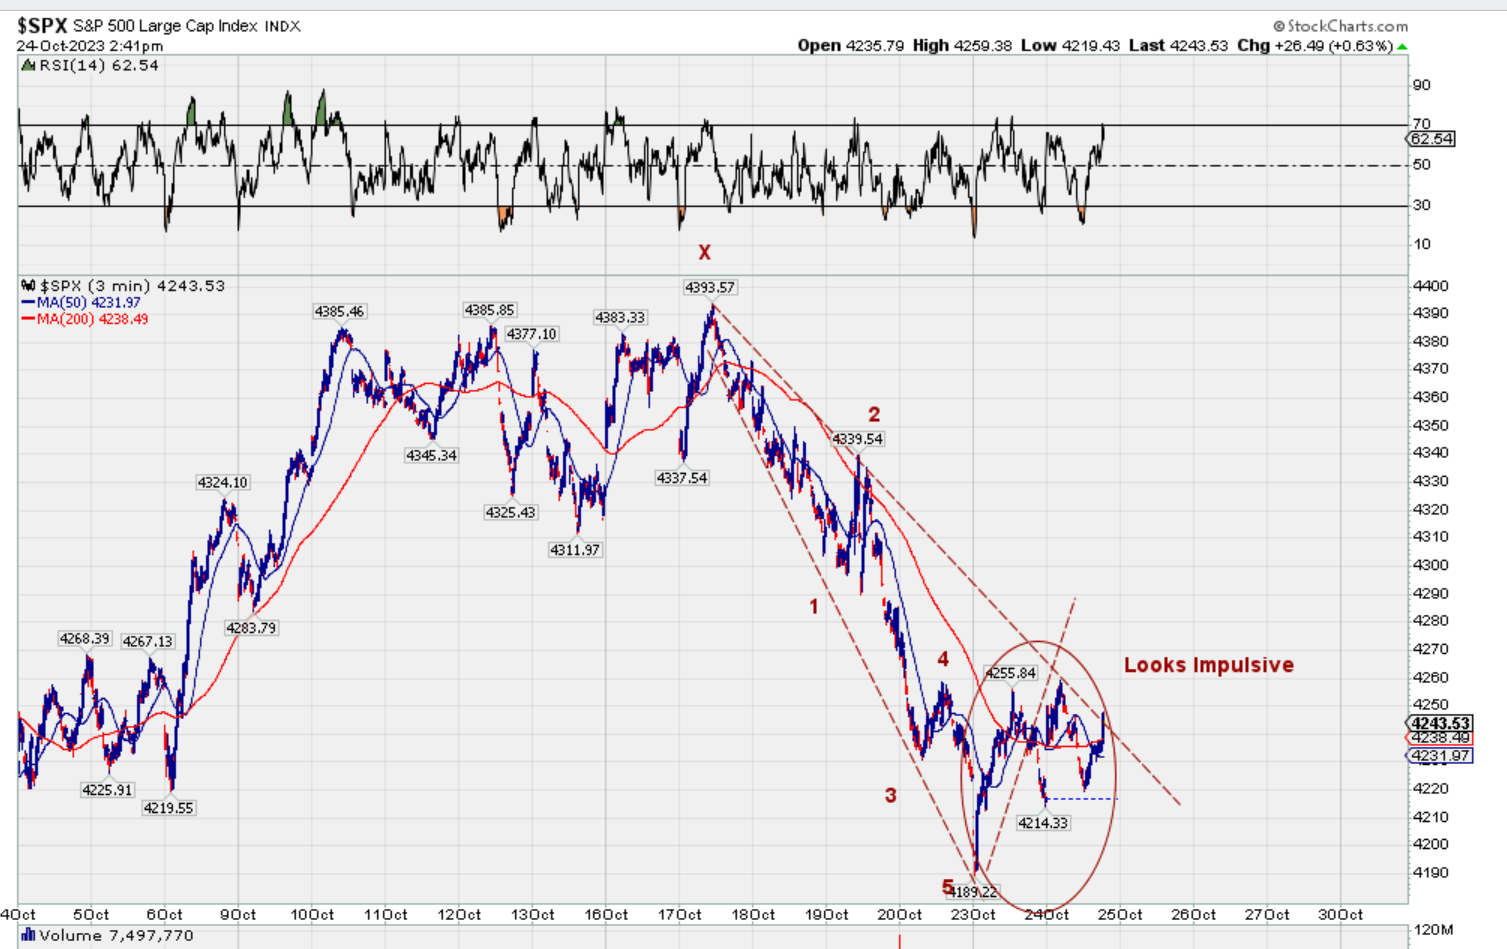Click the 4311.97 price label
Viewport: 1507px width, 949px height.
pyautogui.click(x=575, y=550)
